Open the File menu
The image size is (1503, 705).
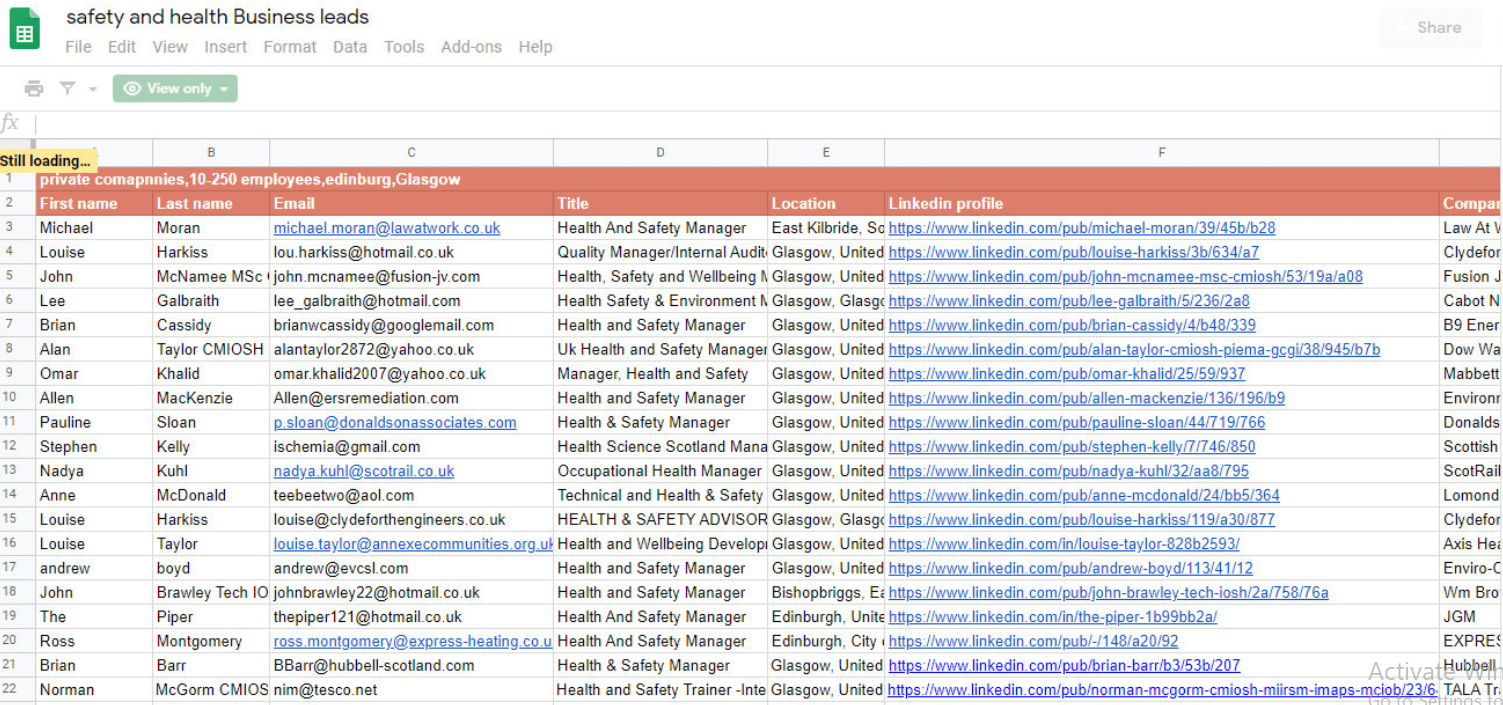pos(78,47)
